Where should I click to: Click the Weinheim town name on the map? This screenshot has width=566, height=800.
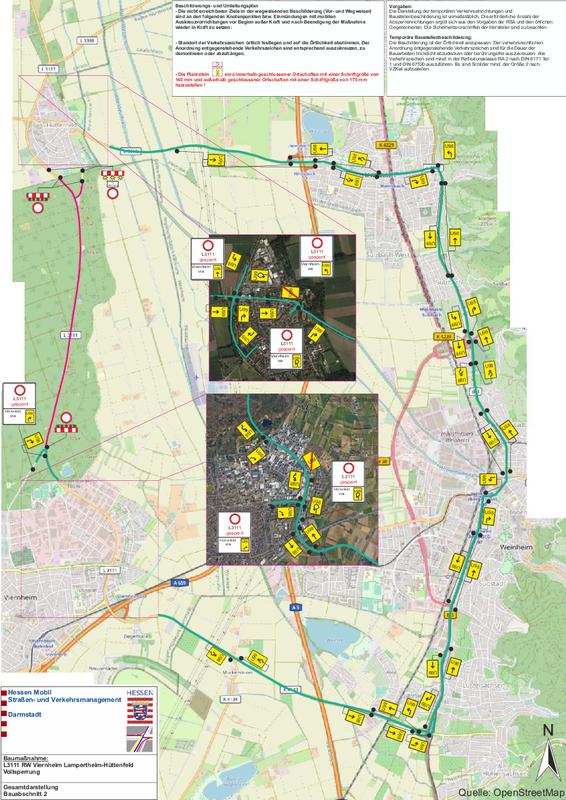click(x=514, y=547)
